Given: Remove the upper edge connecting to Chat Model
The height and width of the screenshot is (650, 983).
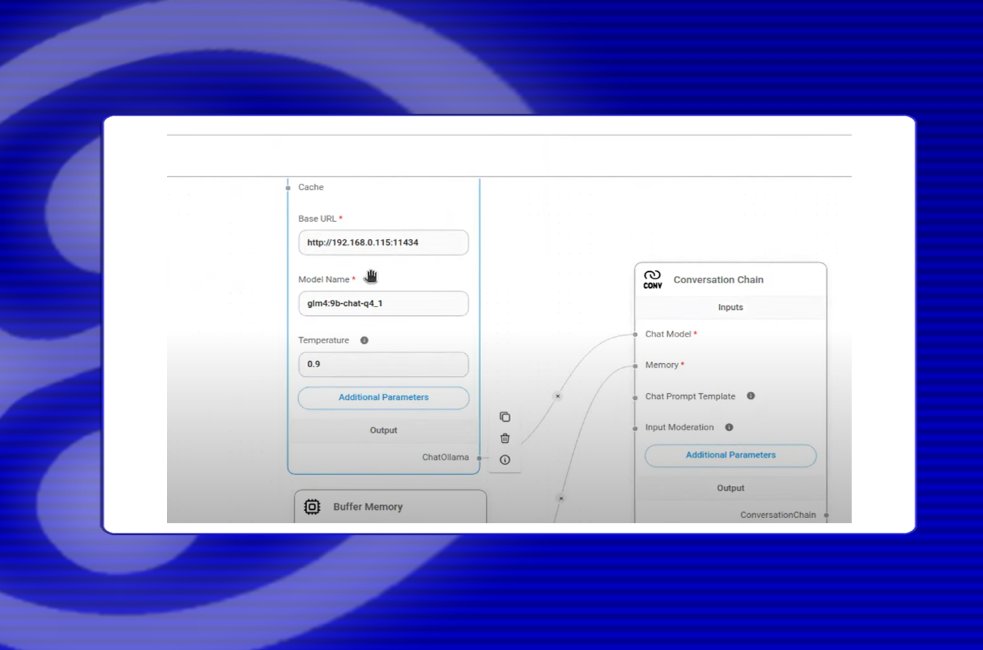Looking at the screenshot, I should click(557, 396).
